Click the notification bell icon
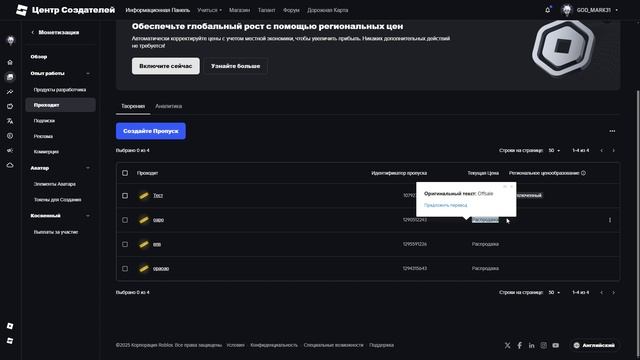The image size is (640, 360). click(548, 10)
